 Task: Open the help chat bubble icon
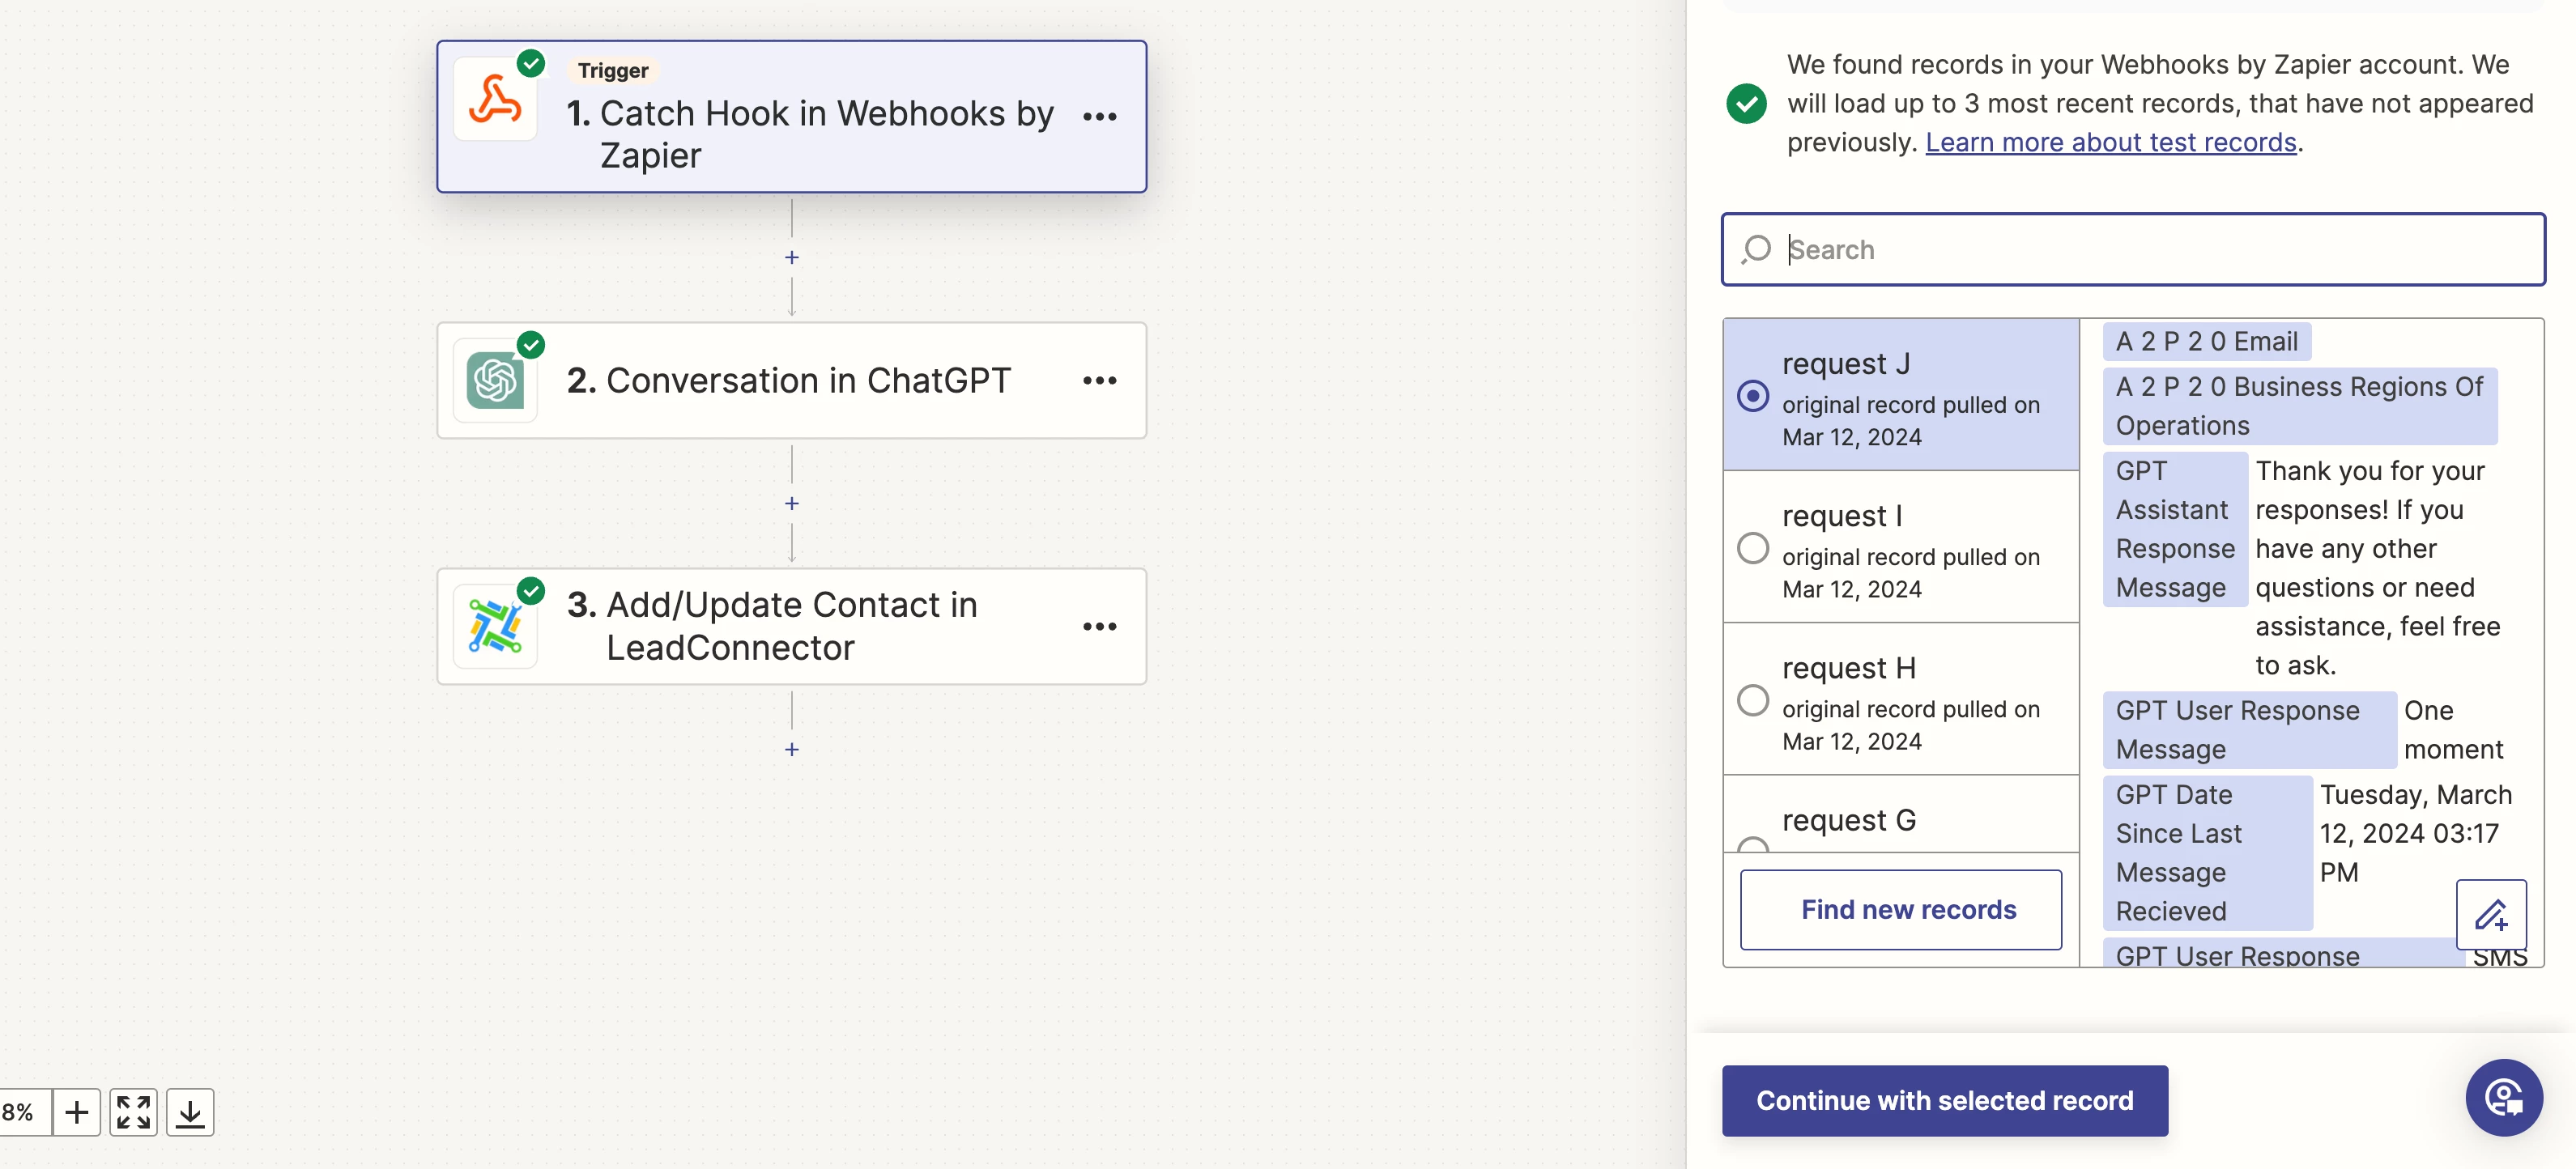2503,1097
